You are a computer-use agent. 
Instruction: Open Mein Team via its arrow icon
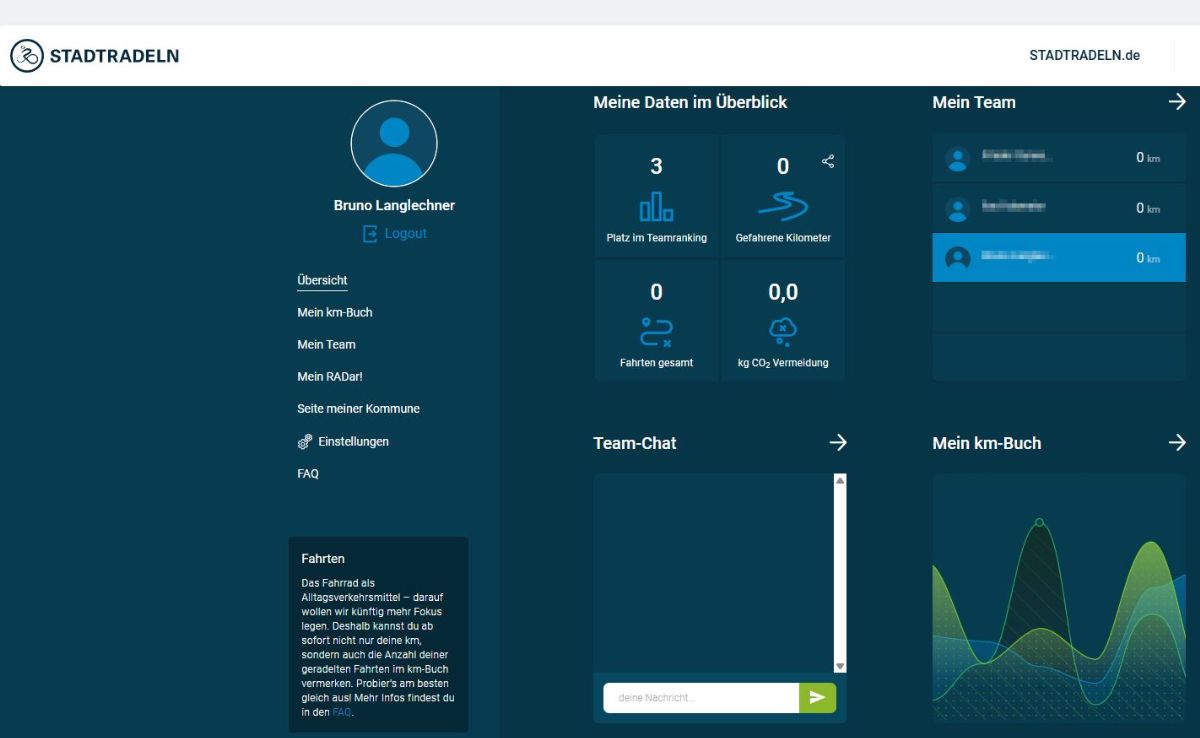click(1177, 102)
